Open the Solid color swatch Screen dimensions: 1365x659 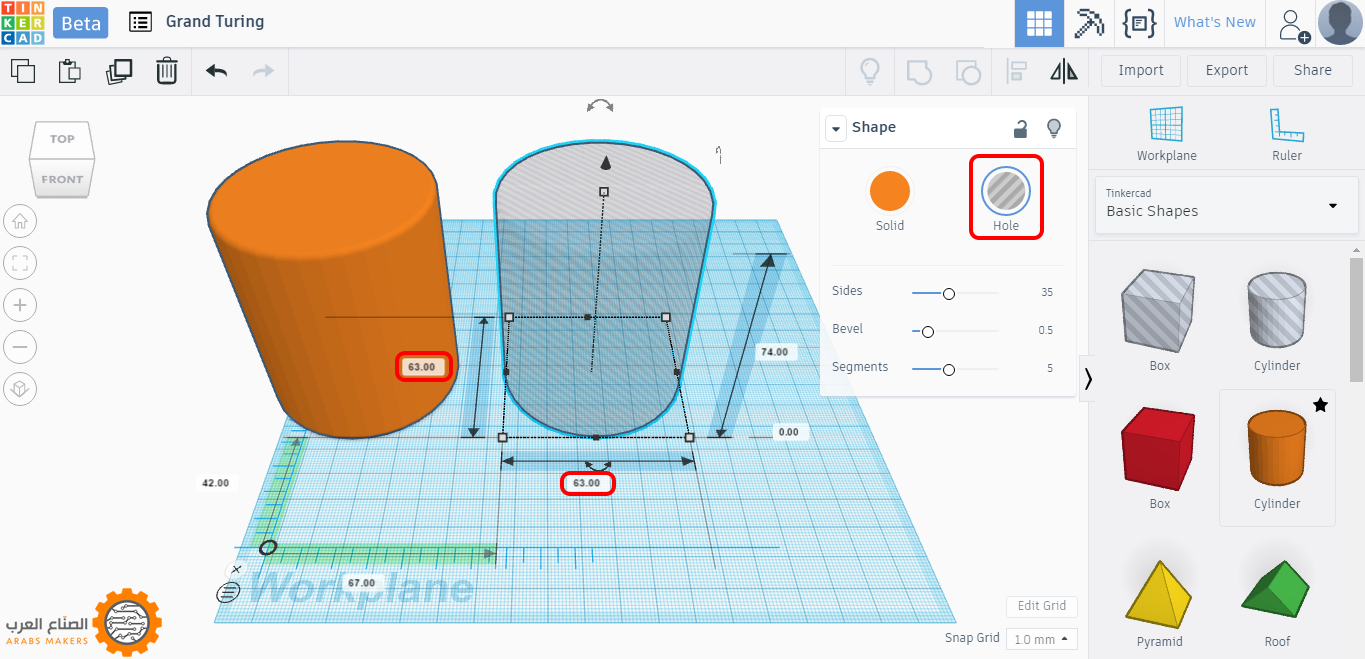point(890,191)
